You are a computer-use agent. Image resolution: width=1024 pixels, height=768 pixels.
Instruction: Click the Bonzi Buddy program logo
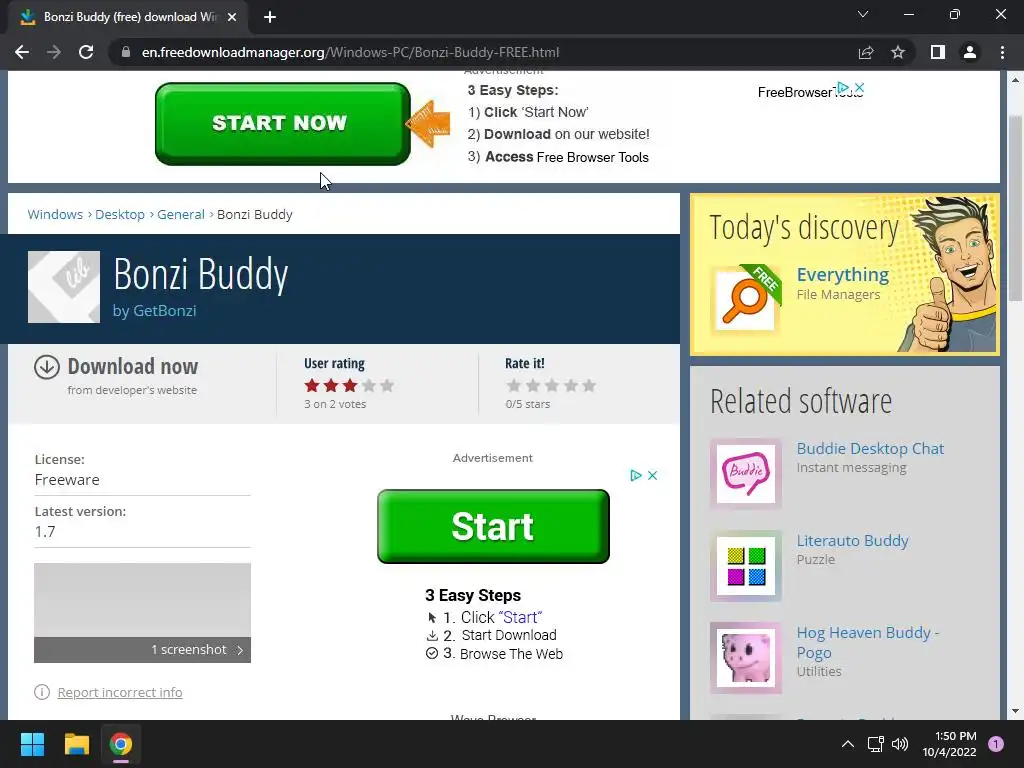pyautogui.click(x=64, y=287)
